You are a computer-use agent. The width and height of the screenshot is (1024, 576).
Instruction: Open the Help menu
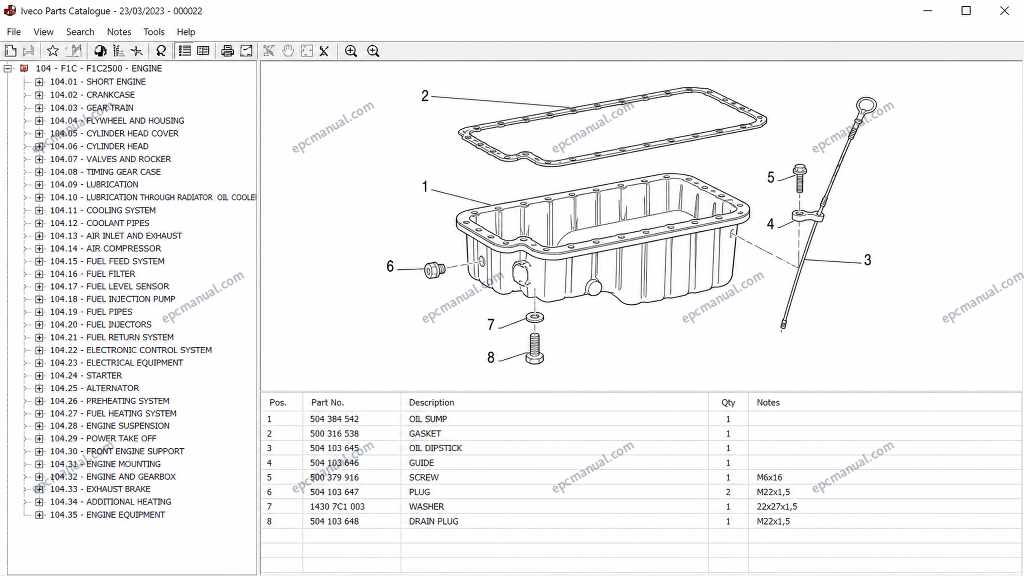coord(186,31)
